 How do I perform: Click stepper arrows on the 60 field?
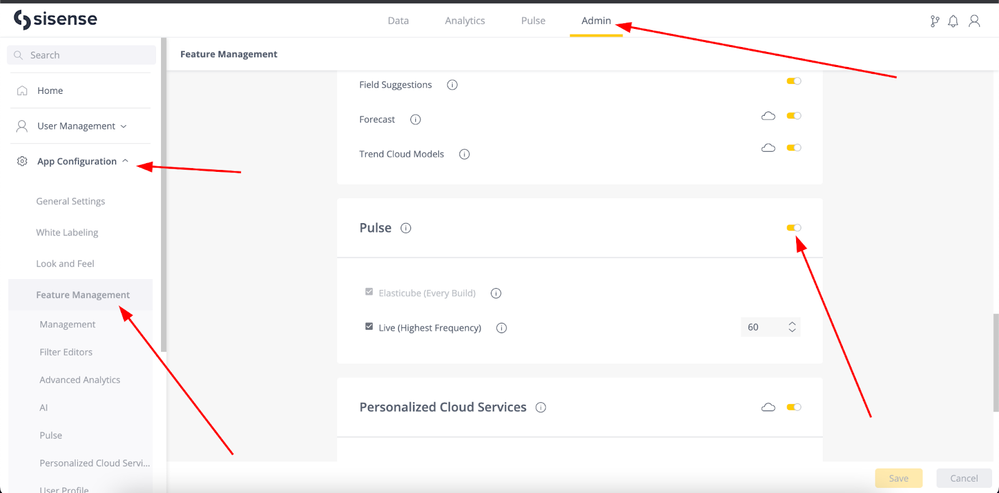click(792, 327)
